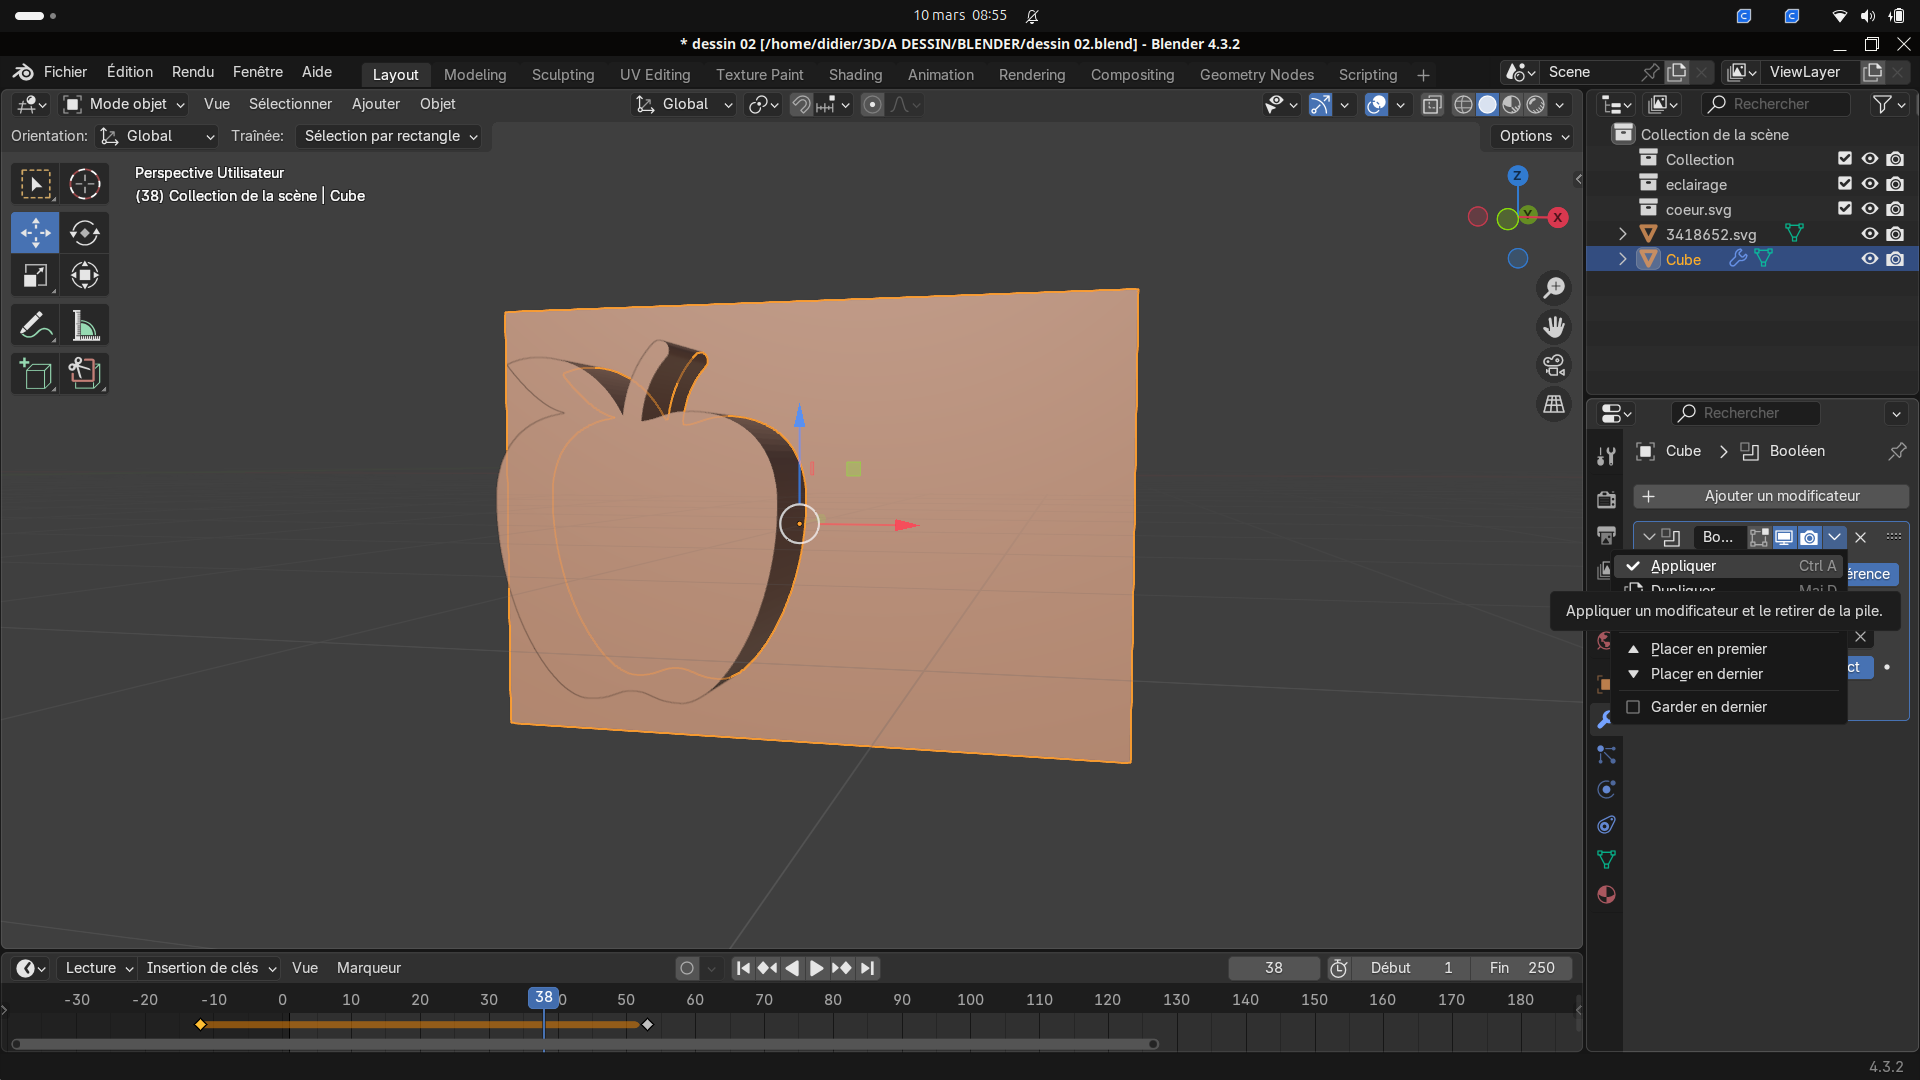Choose Appliquer from the modifier menu
The image size is (1920, 1080).
pos(1683,566)
